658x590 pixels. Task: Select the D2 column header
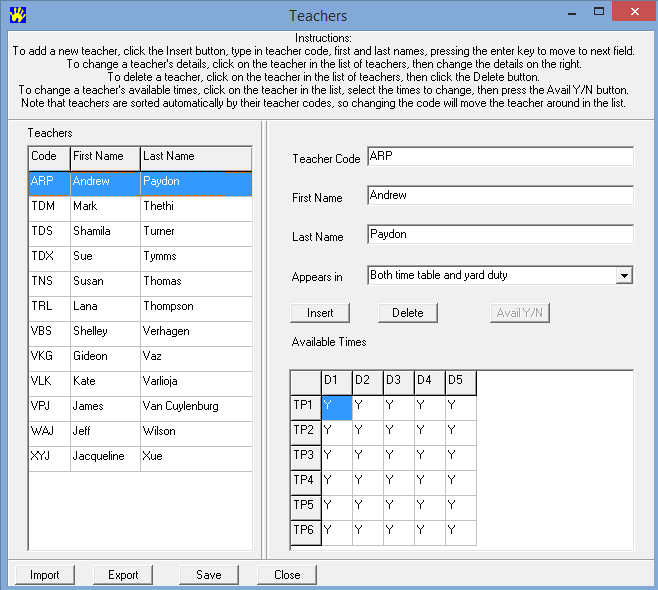[368, 382]
